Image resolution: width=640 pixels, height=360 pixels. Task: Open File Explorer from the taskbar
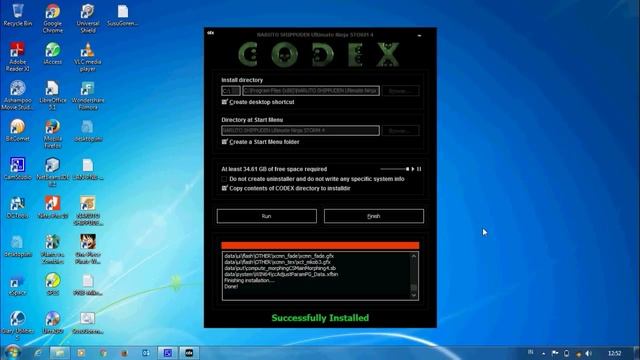pos(60,353)
